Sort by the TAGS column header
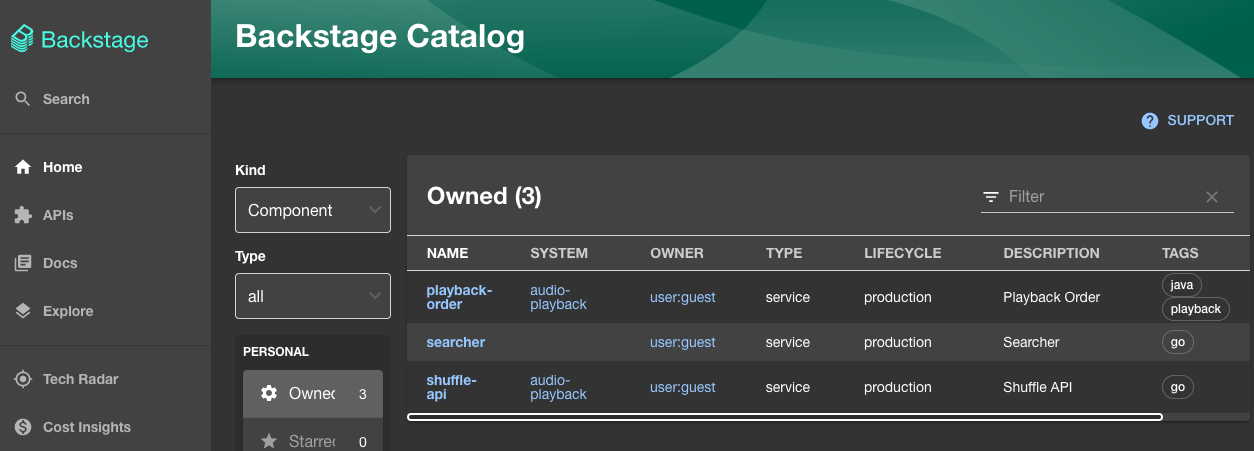The height and width of the screenshot is (451, 1254). (x=1180, y=253)
